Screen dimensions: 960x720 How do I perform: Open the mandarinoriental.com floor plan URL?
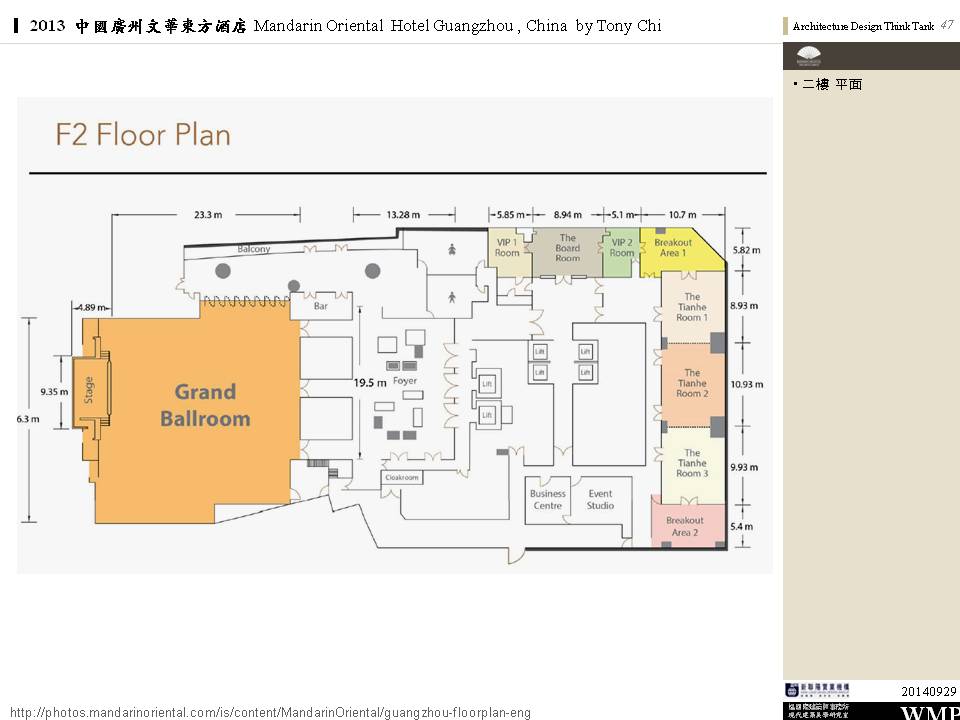(270, 712)
